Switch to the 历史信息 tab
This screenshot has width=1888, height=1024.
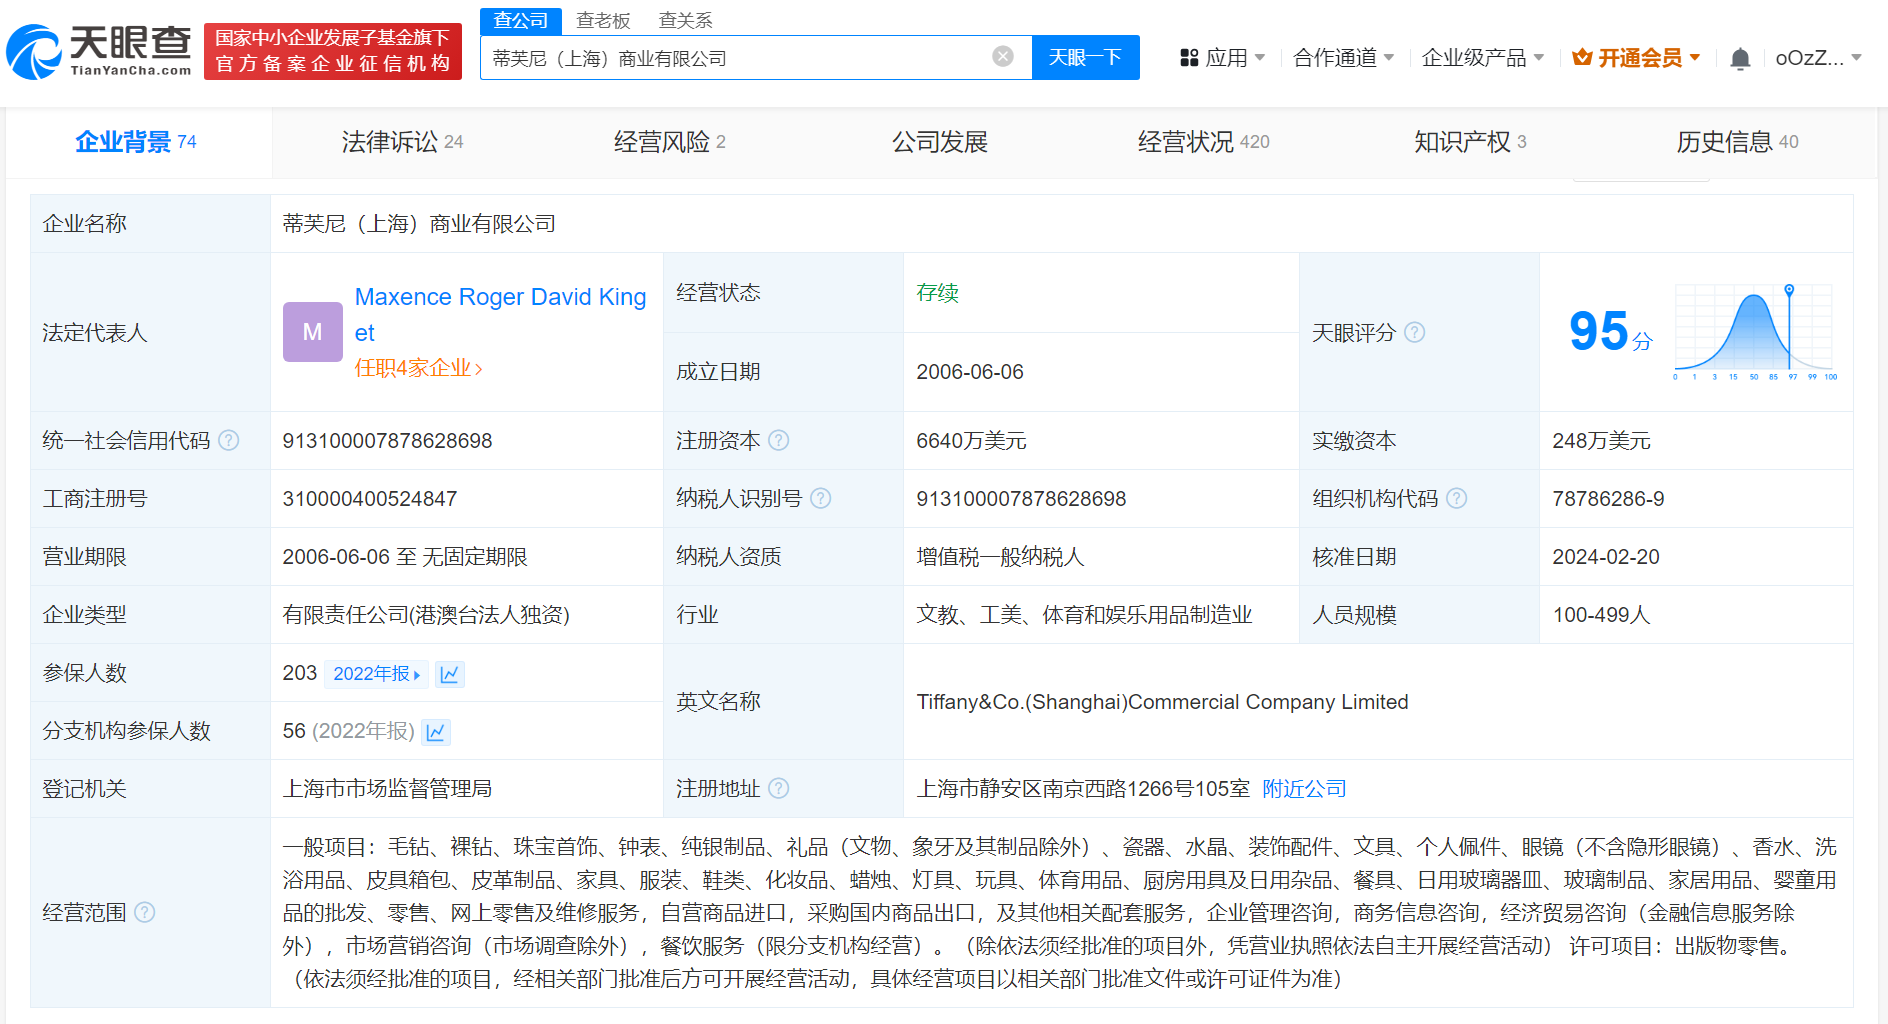pyautogui.click(x=1737, y=142)
